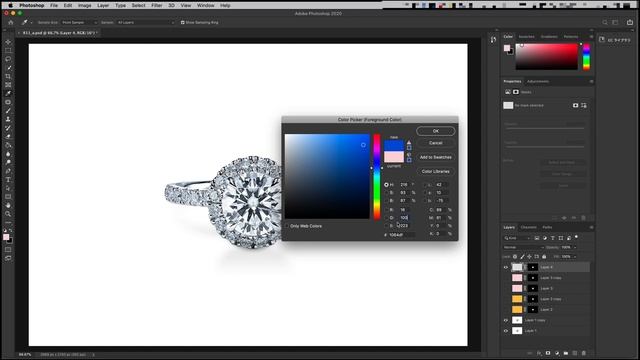Open the layer Kind filter dropdown

tap(517, 238)
